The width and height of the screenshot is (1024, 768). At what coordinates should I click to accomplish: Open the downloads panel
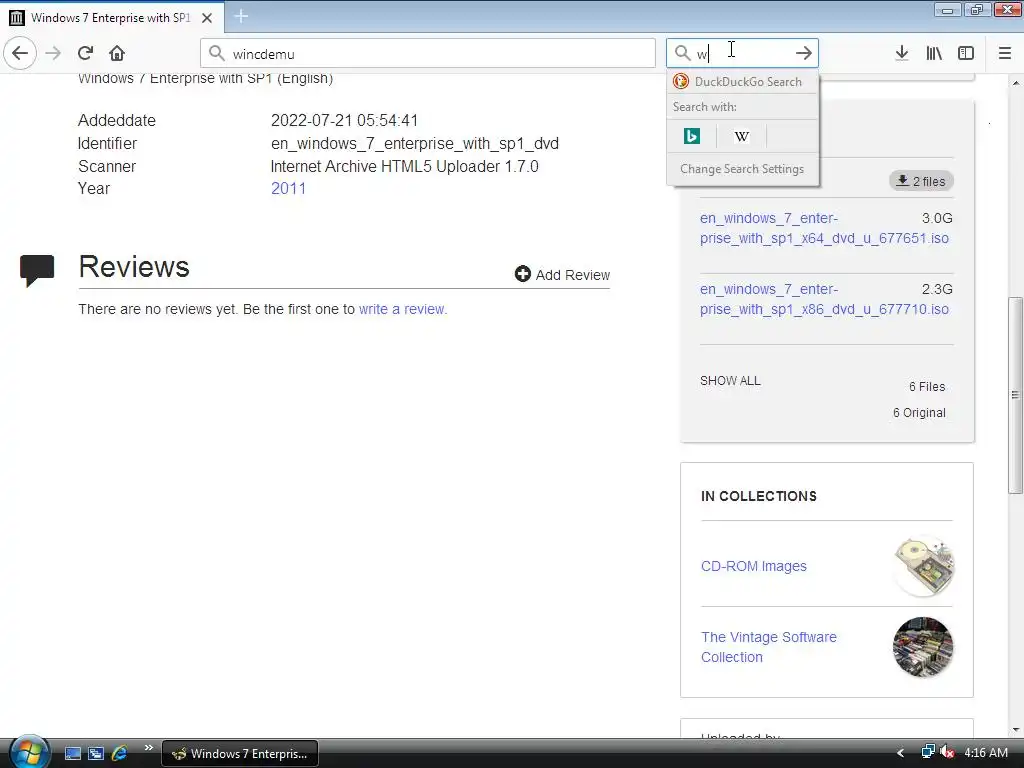pos(902,53)
